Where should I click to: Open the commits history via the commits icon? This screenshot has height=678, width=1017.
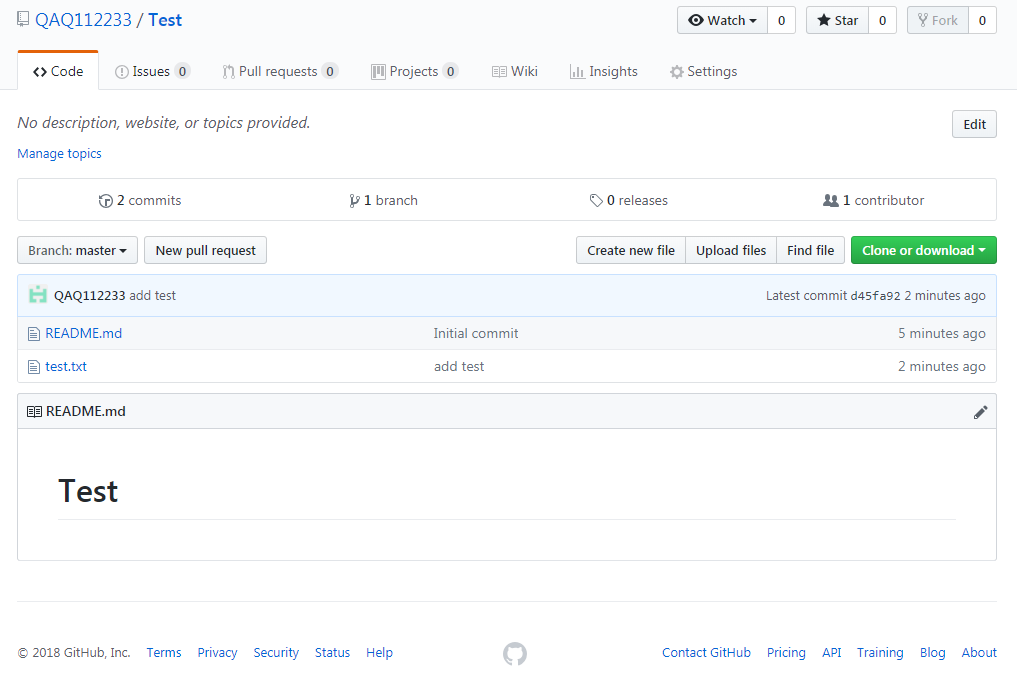[106, 201]
